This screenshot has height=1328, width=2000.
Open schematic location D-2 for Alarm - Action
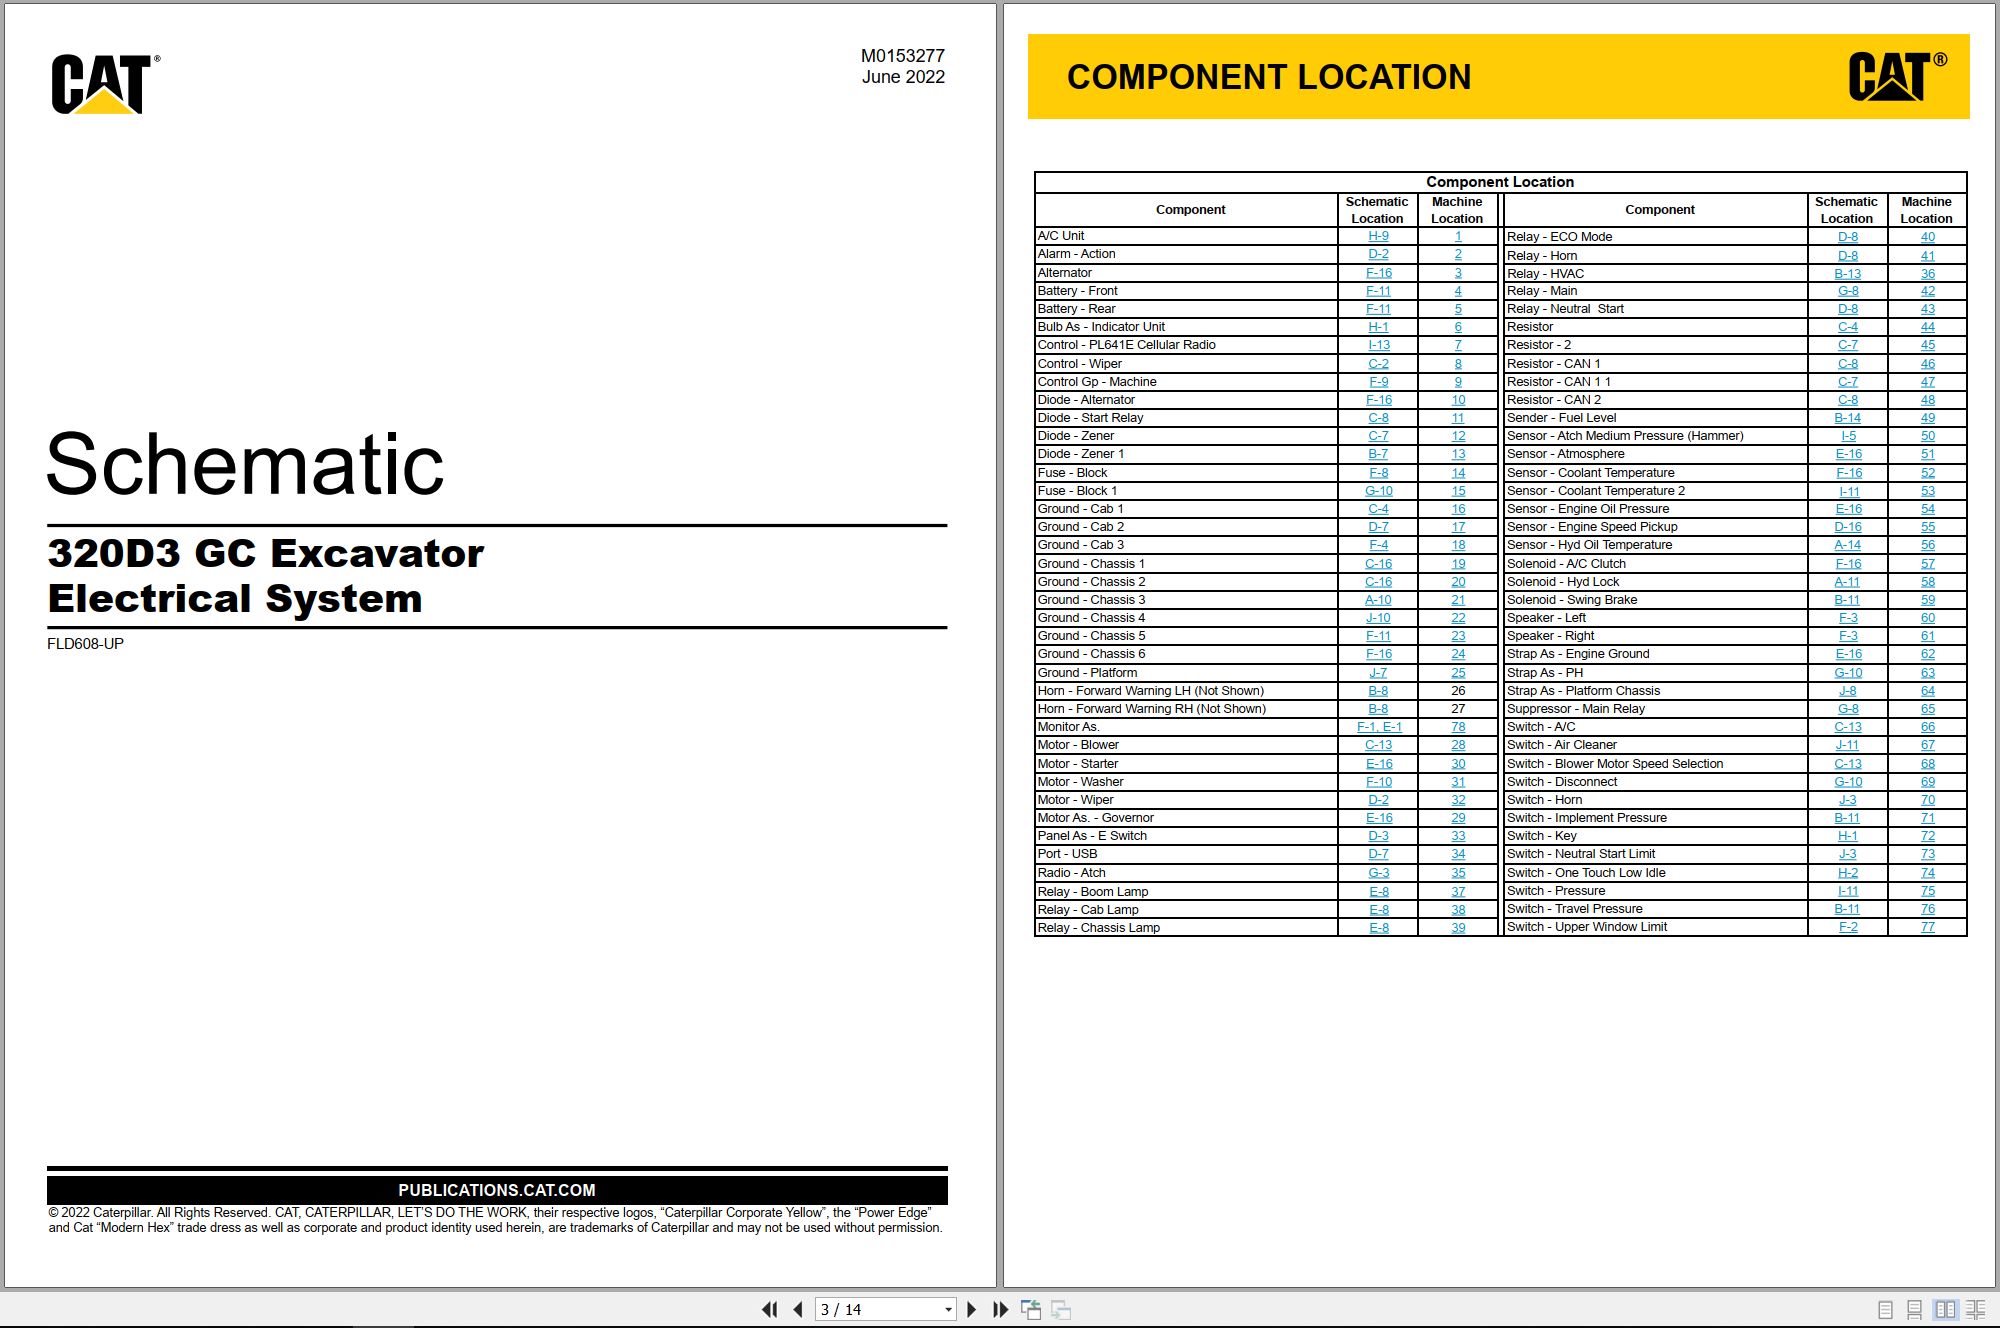click(1378, 254)
